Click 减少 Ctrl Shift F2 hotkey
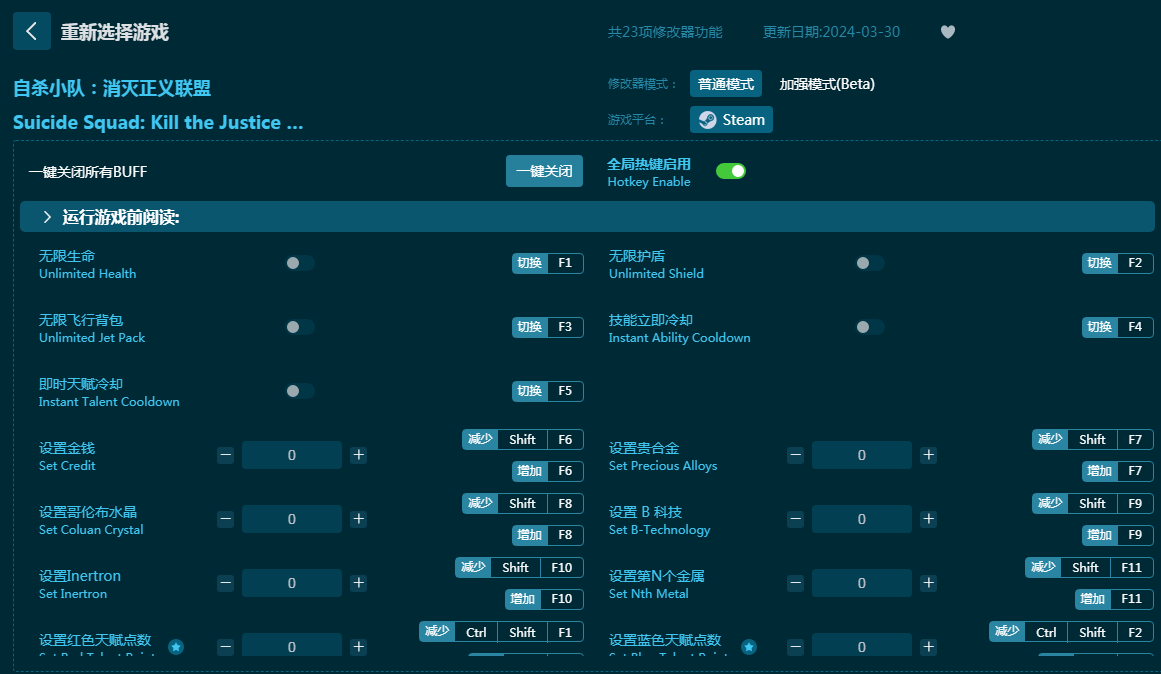 (x=1071, y=632)
